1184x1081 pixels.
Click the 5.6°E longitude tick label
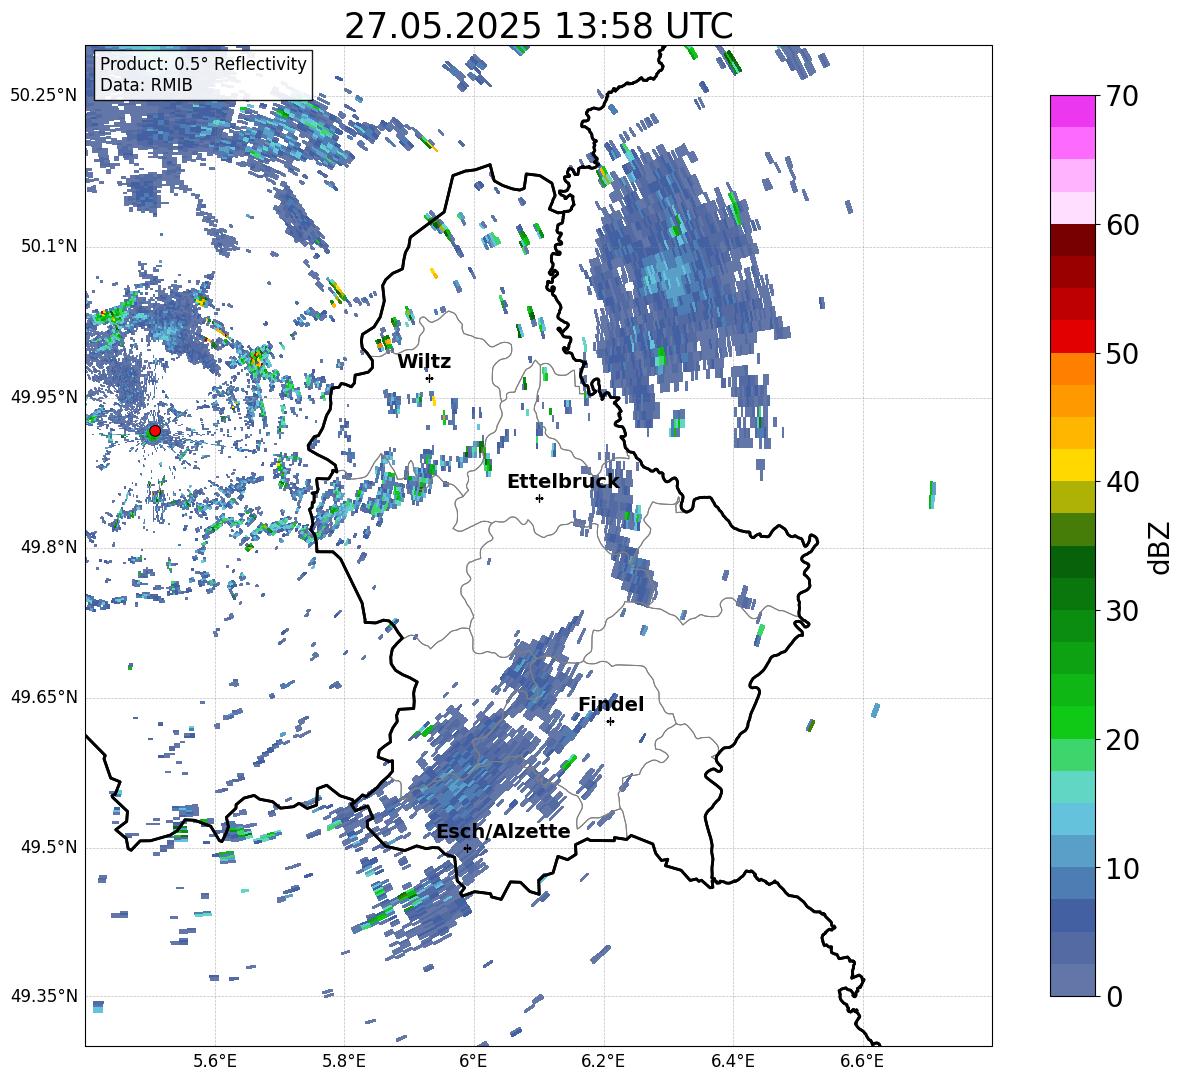pos(215,1062)
